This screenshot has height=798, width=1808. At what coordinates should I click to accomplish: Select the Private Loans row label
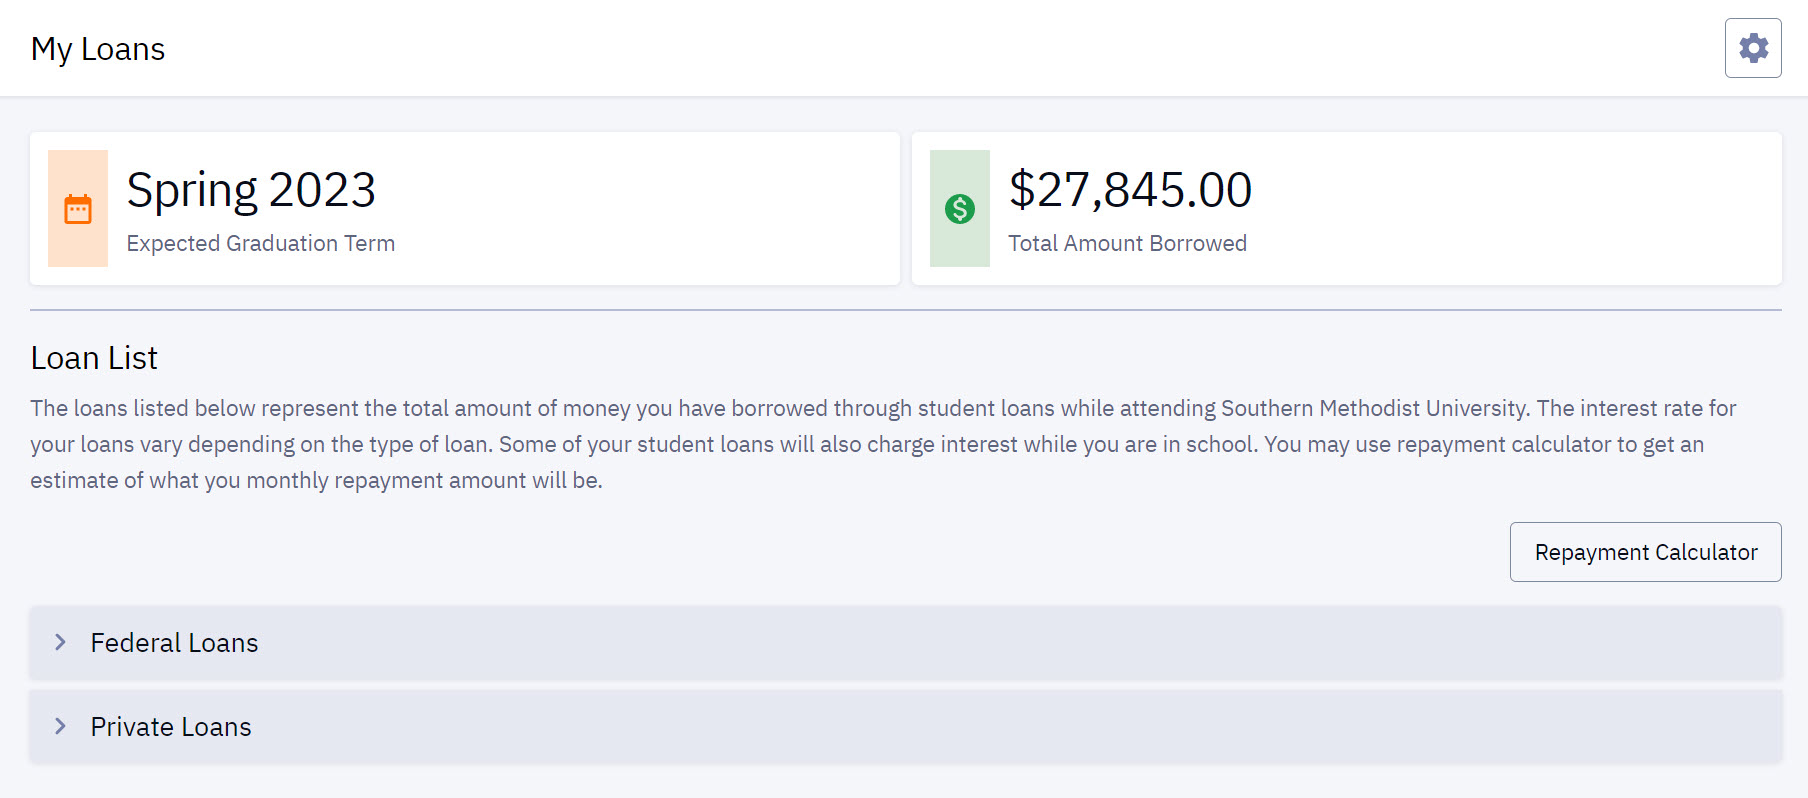[x=171, y=727]
